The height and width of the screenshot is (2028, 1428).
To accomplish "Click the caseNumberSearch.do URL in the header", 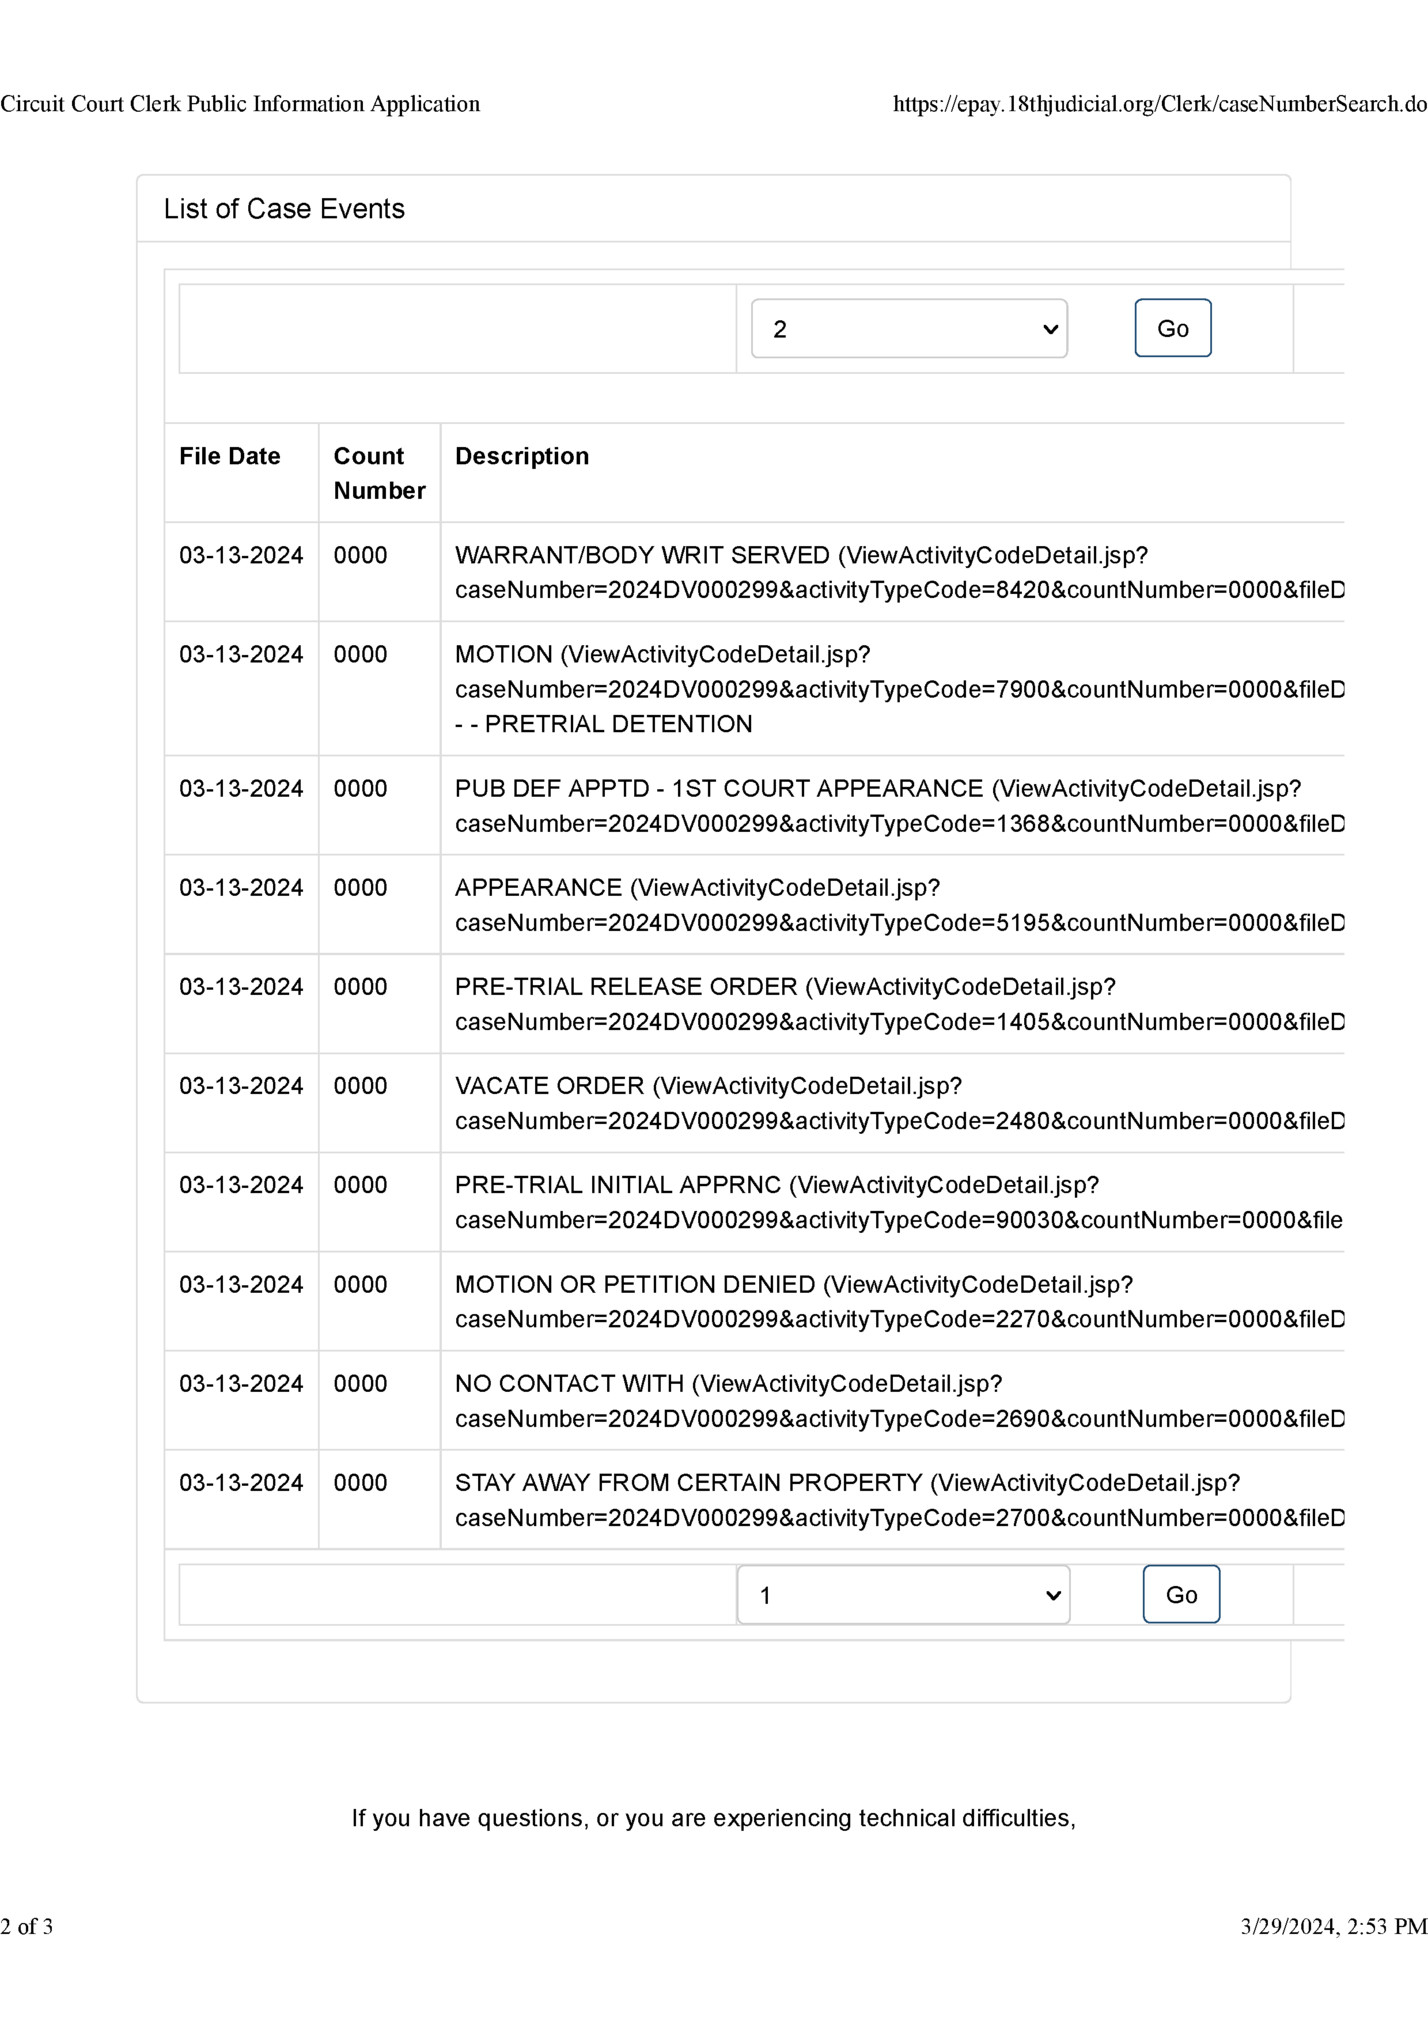I will tap(1159, 104).
